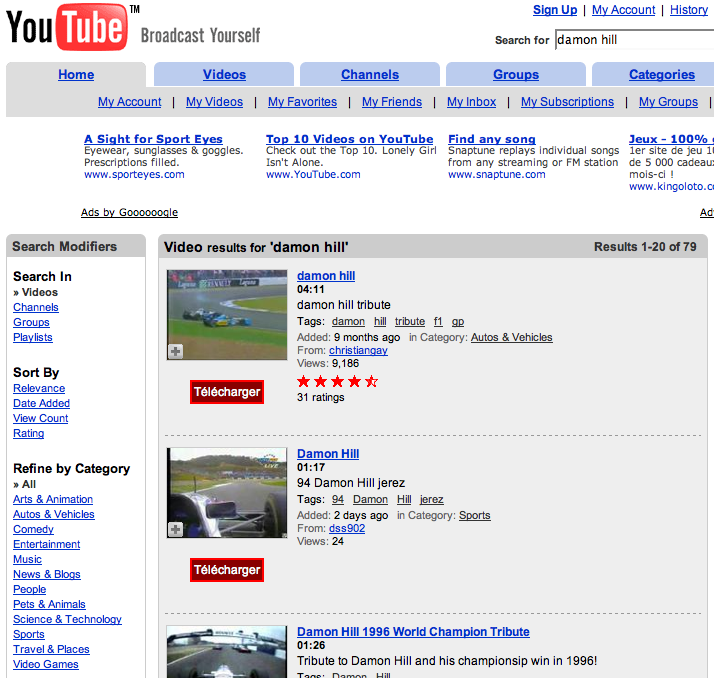Open the 1996 World Champion Tribute thumbnail

pyautogui.click(x=227, y=652)
